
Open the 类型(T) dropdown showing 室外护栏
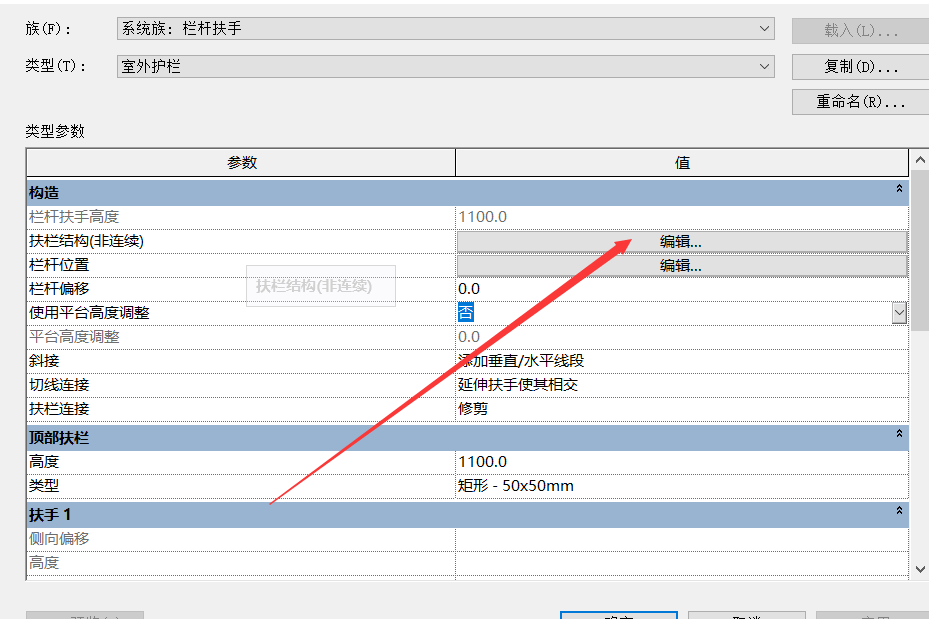pyautogui.click(x=445, y=67)
